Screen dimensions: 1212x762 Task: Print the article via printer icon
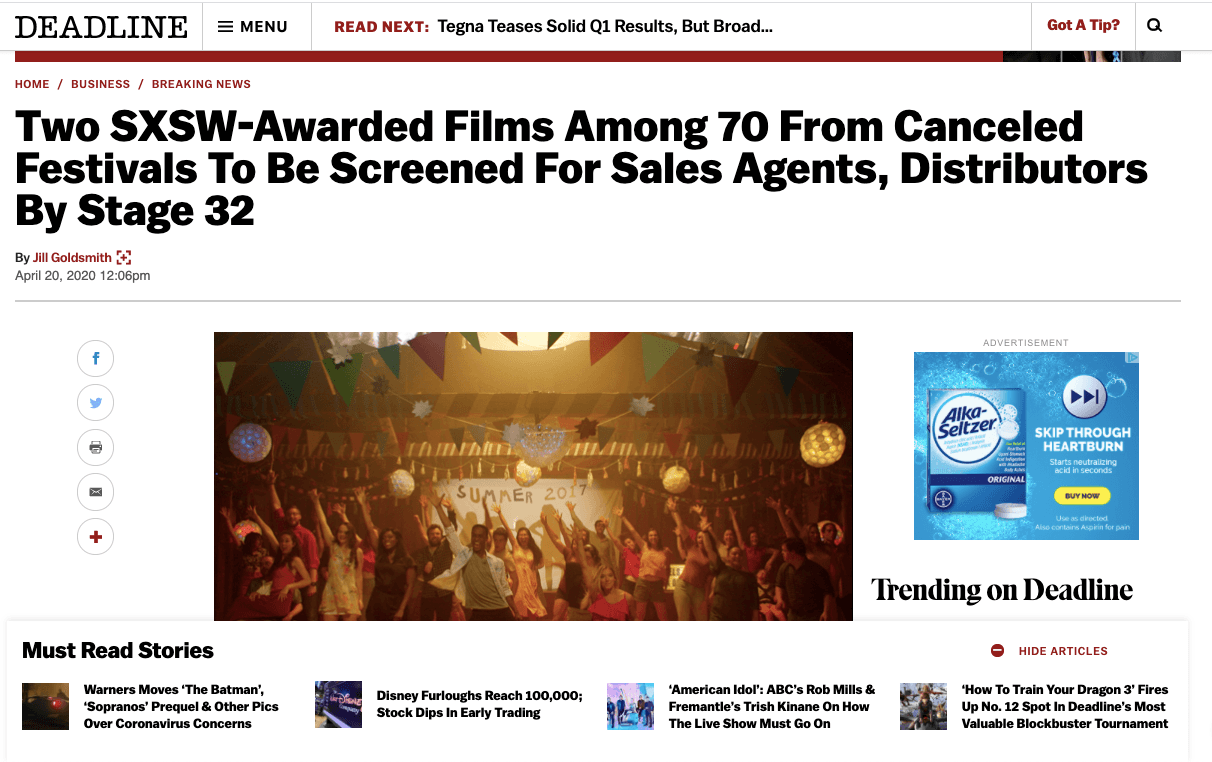[95, 447]
